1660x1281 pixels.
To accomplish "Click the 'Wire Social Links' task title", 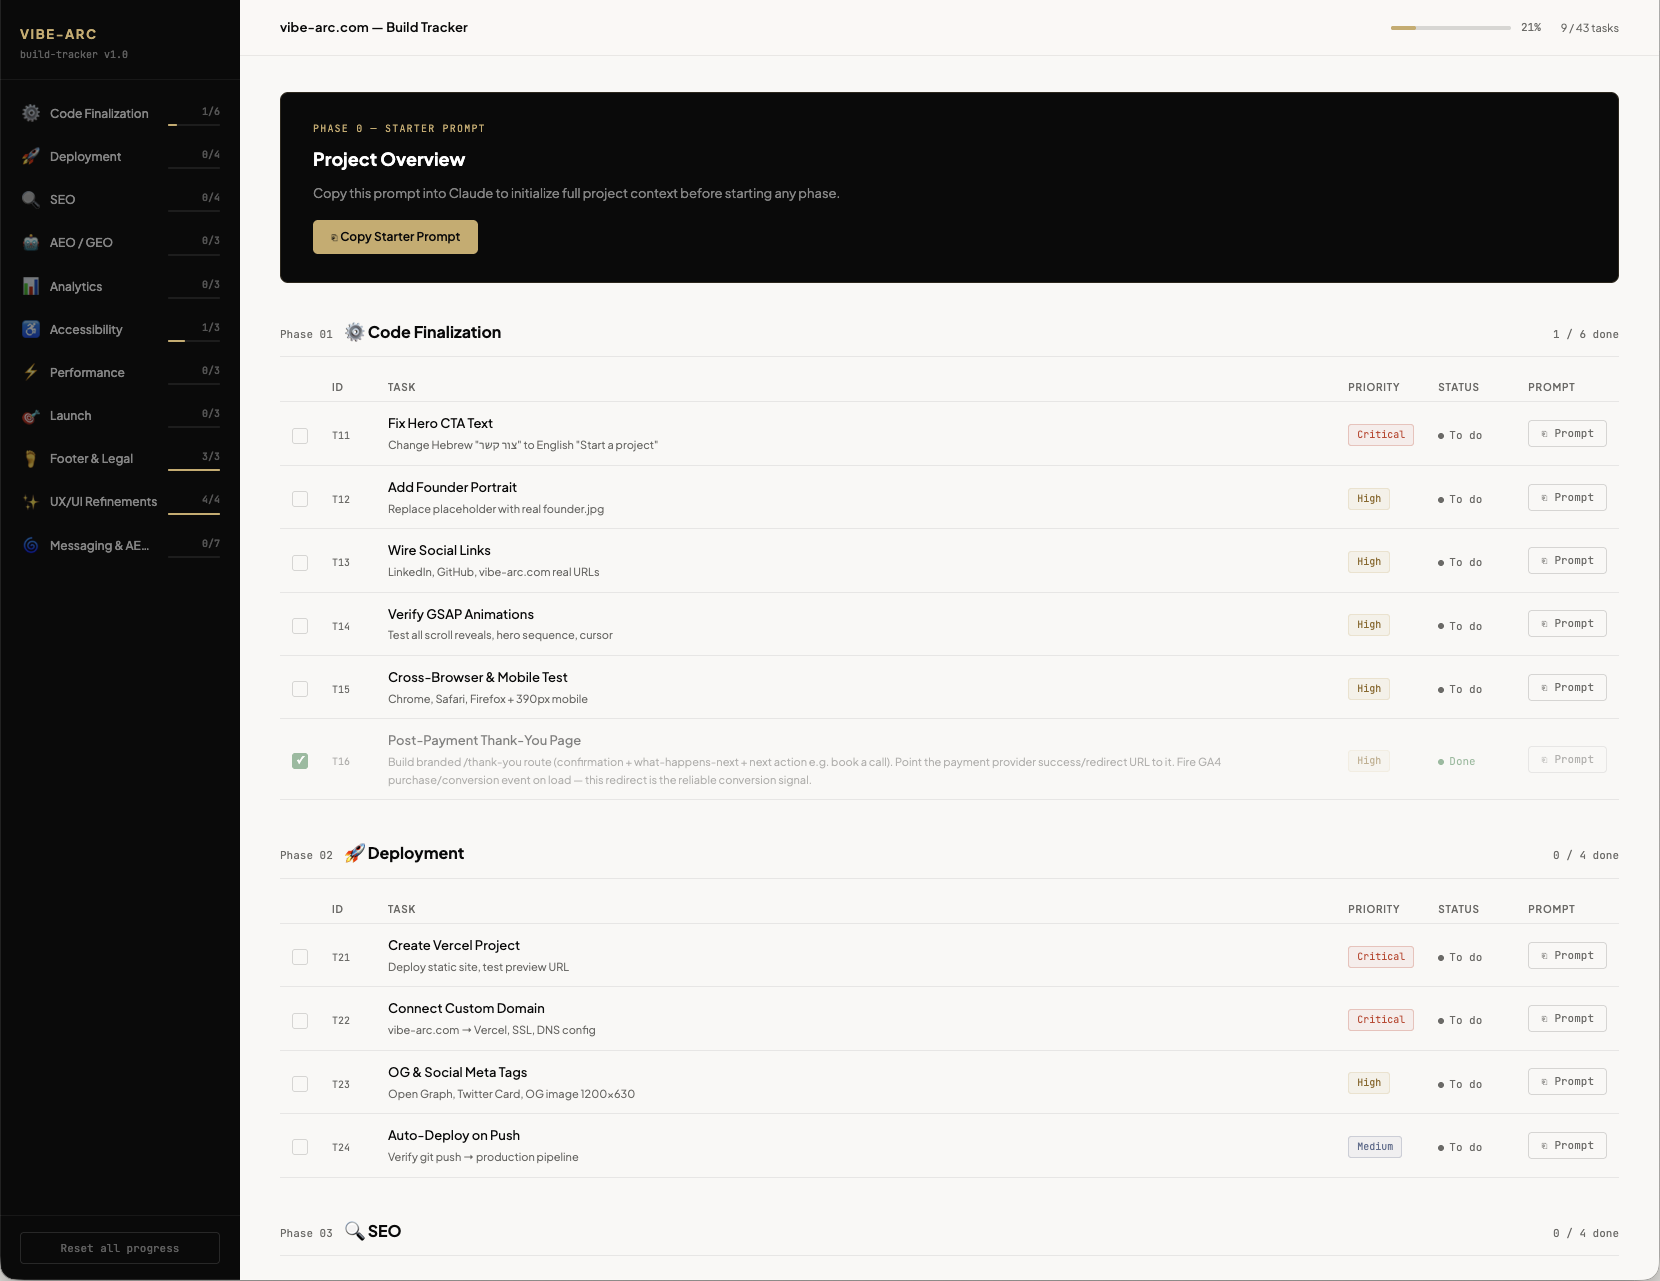I will [439, 550].
